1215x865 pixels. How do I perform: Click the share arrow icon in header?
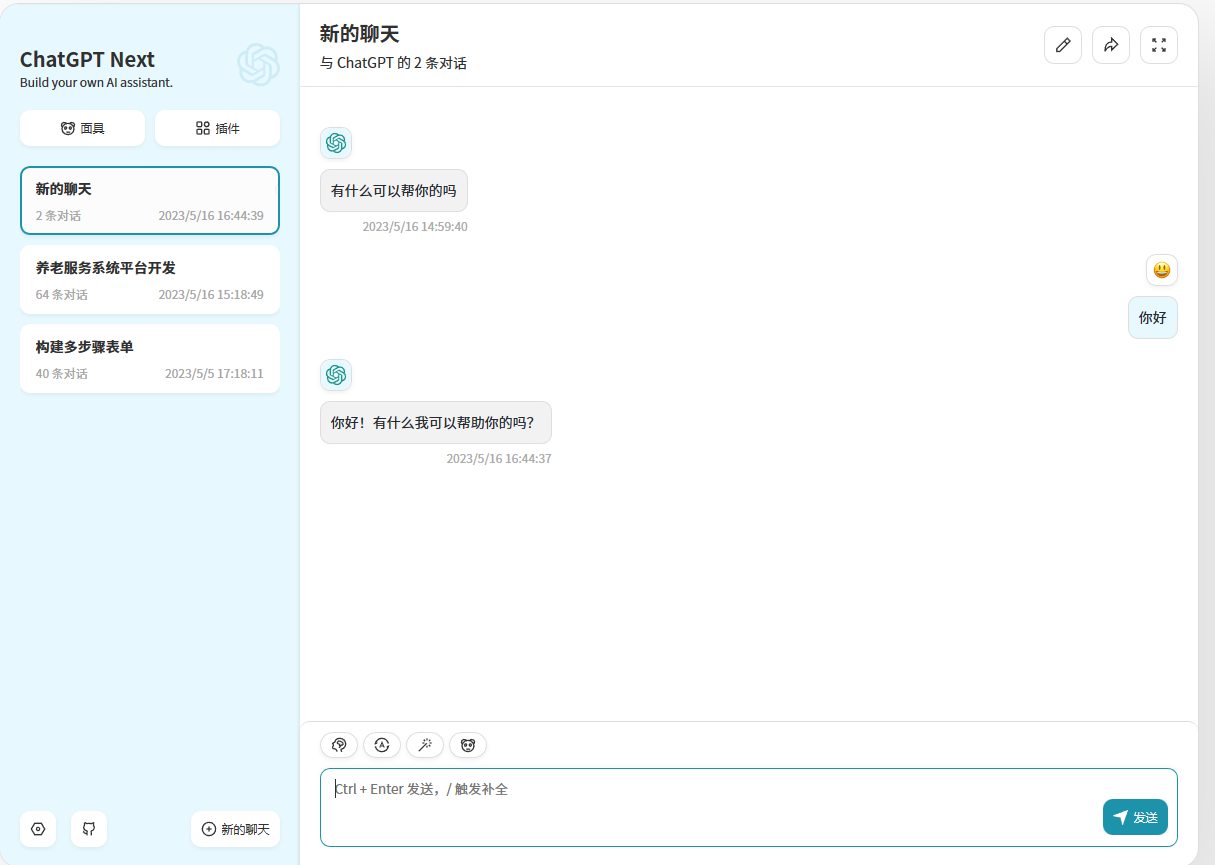pyautogui.click(x=1110, y=45)
